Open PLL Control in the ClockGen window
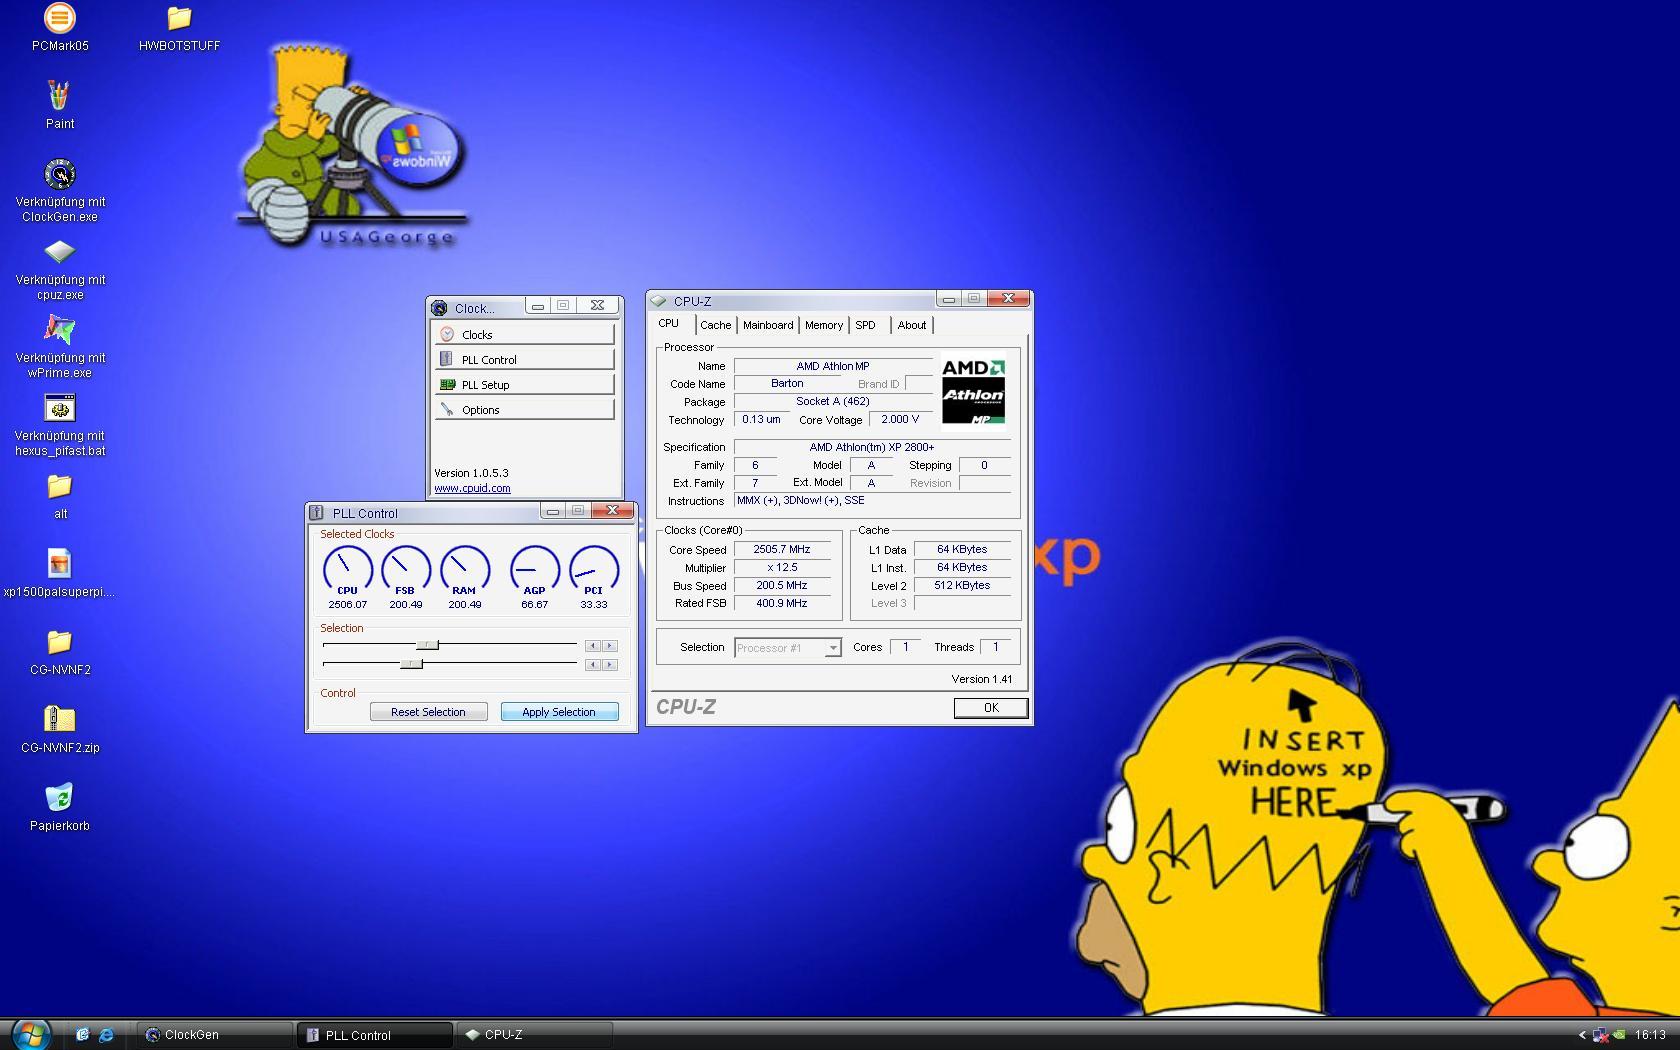The width and height of the screenshot is (1680, 1050). click(525, 359)
